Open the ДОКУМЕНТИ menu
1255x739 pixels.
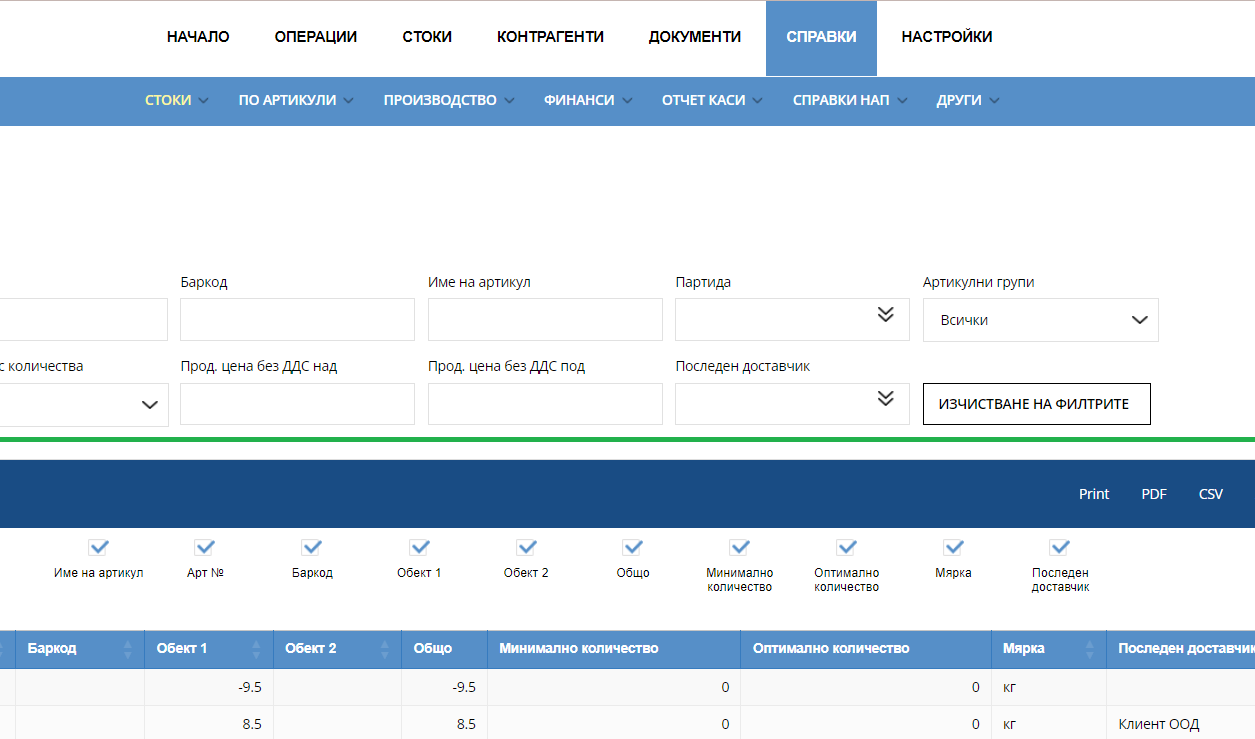695,37
